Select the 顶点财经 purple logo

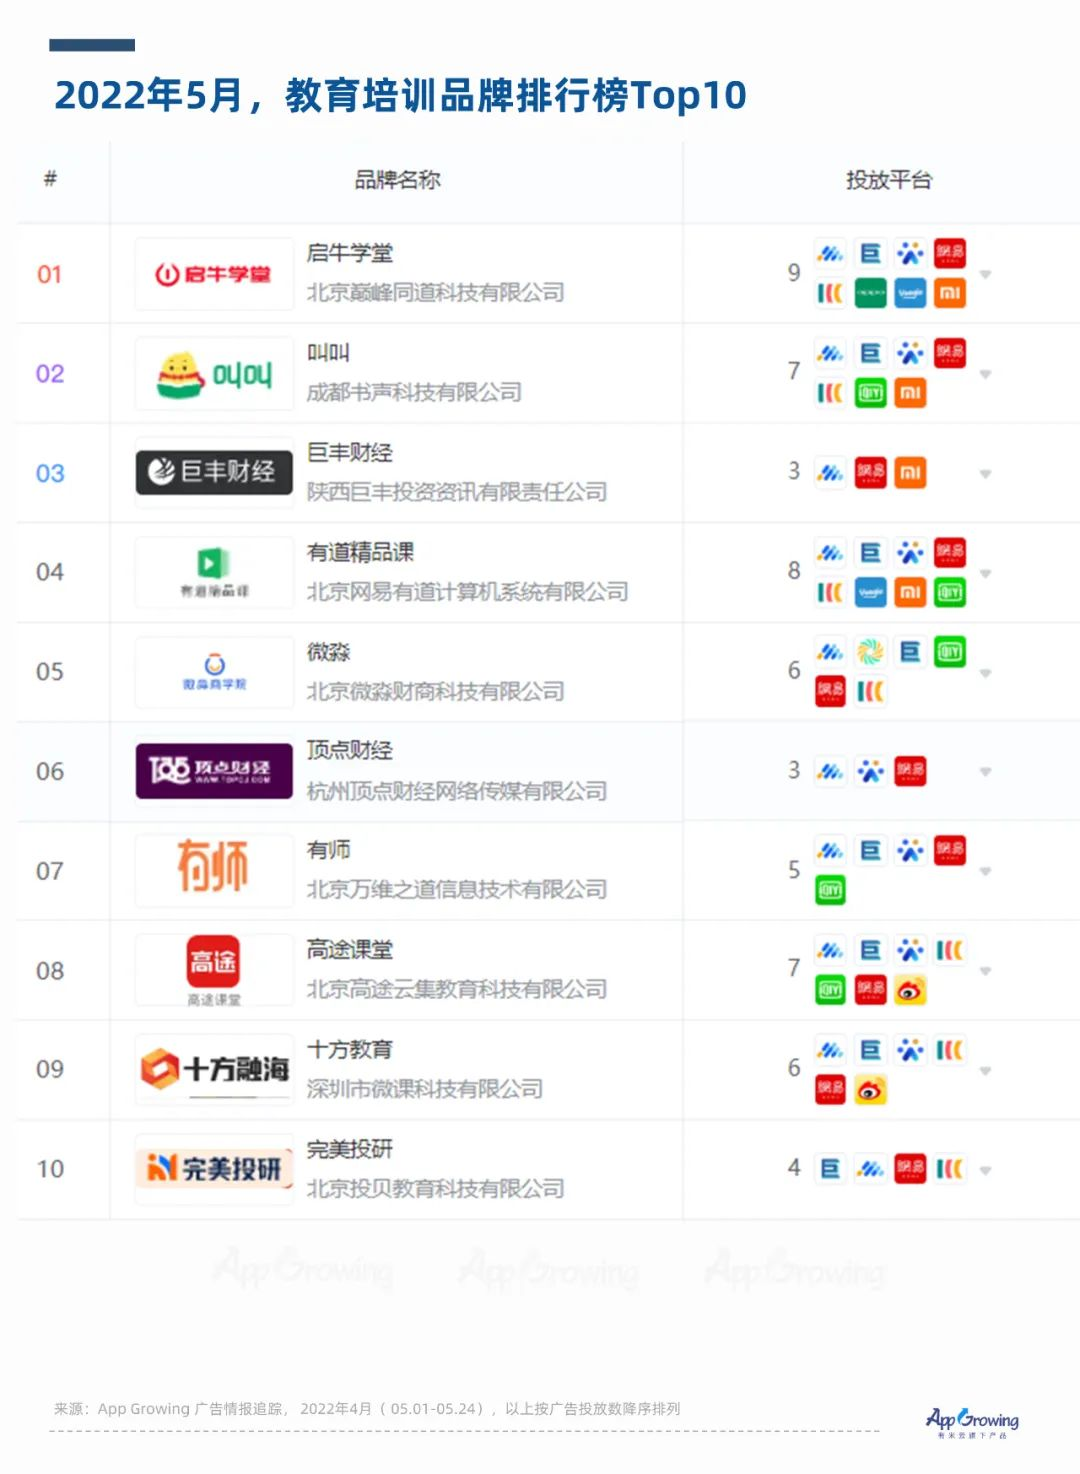tap(214, 771)
